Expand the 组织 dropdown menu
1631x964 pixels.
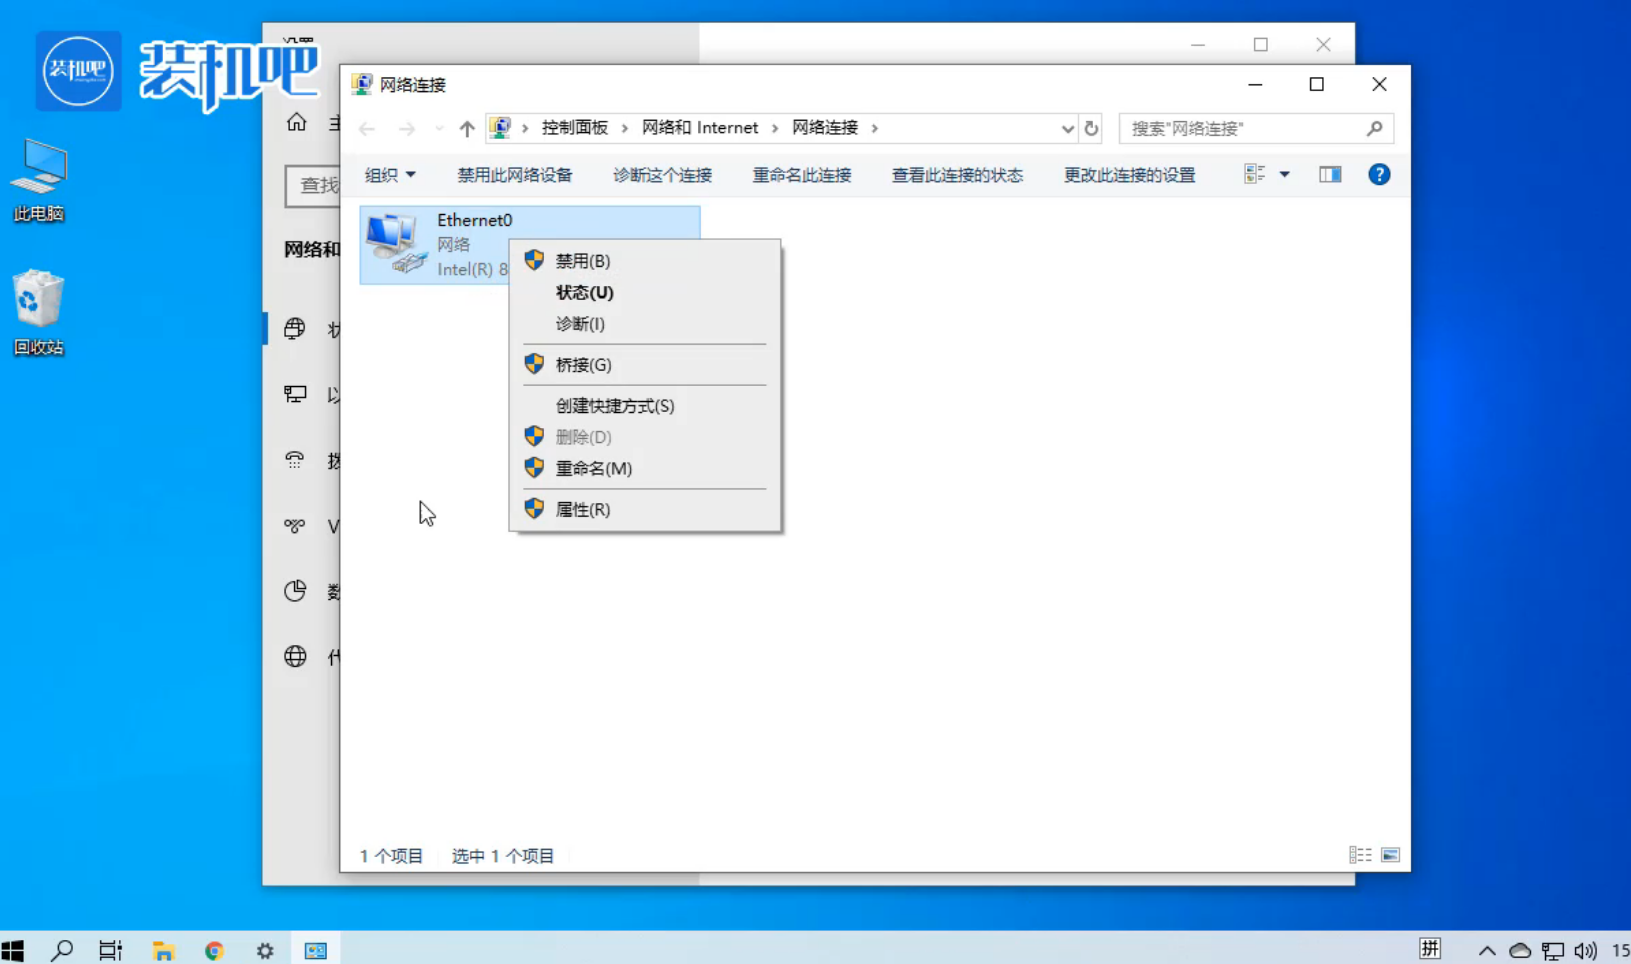(x=389, y=175)
